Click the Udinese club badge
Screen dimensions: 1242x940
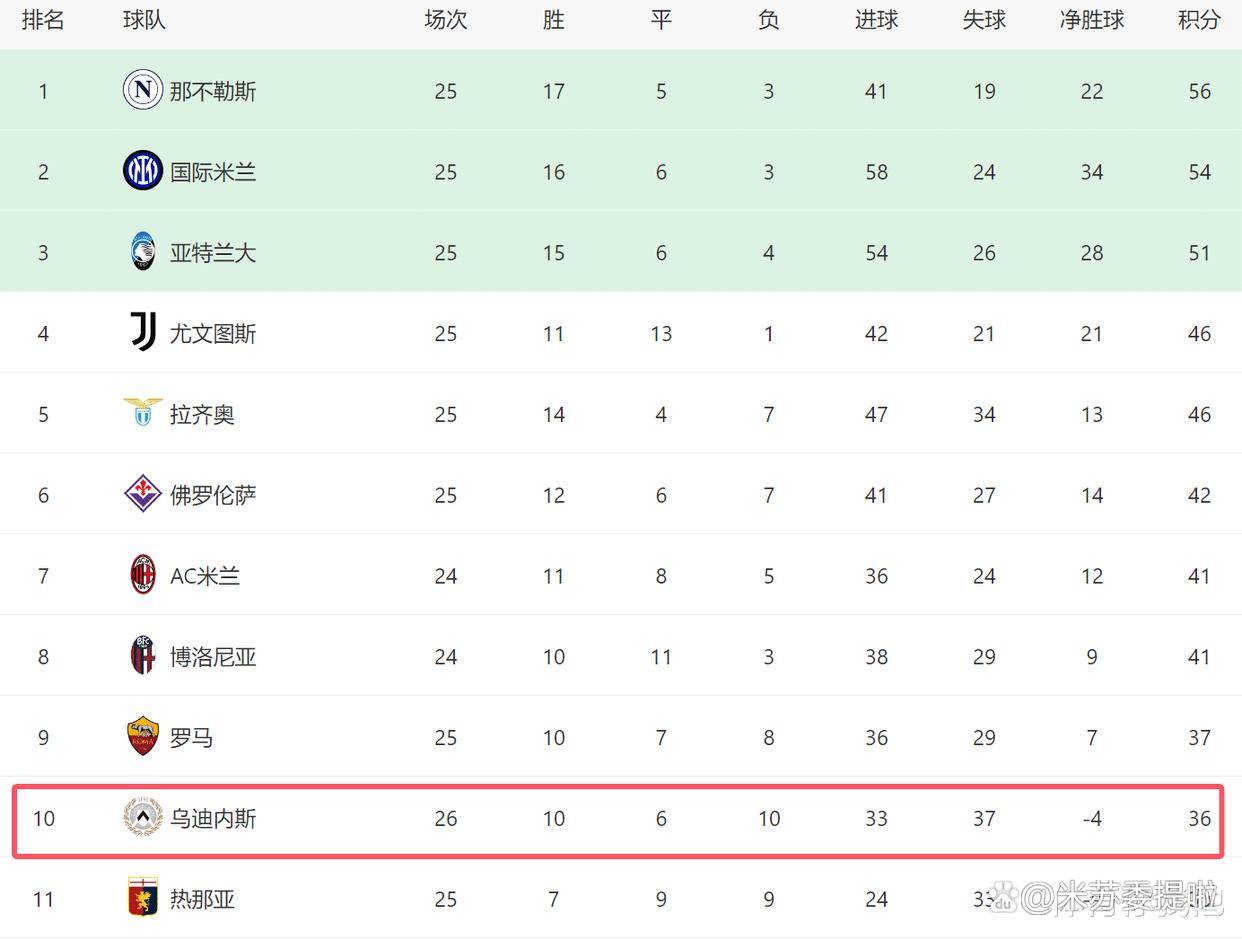pyautogui.click(x=143, y=818)
